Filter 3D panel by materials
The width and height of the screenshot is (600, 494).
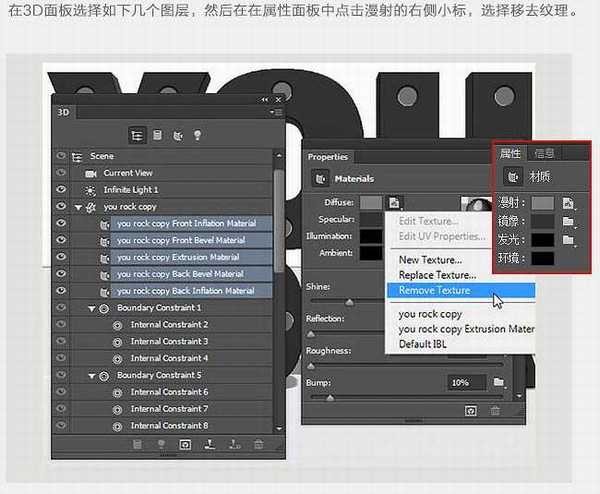pos(178,134)
